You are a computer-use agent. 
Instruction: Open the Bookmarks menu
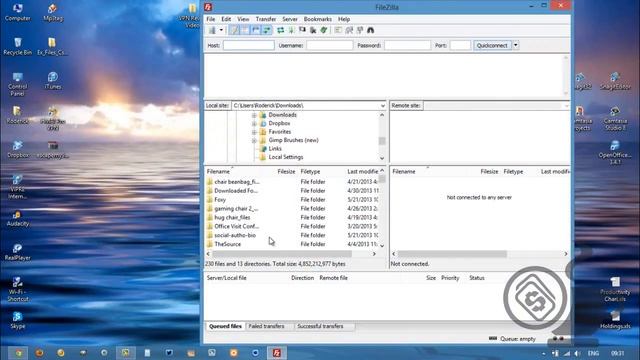click(x=318, y=19)
